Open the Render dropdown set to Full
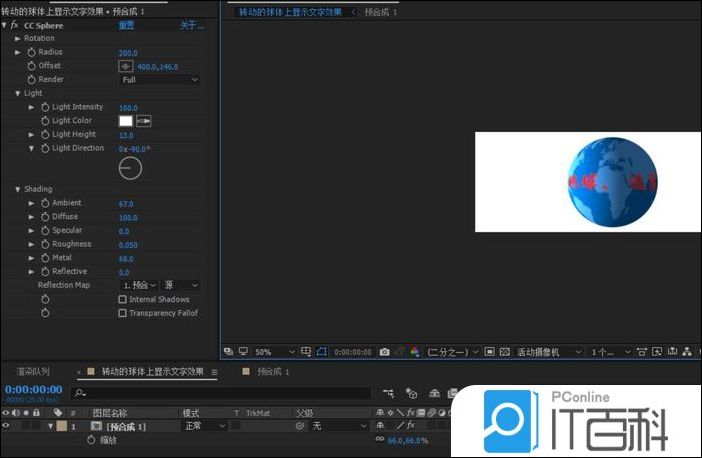The height and width of the screenshot is (458, 702). click(159, 80)
